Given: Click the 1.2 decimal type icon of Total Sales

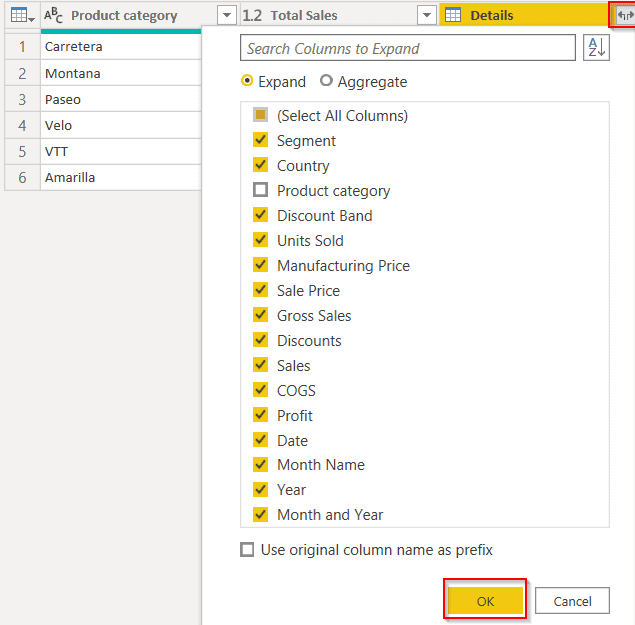Looking at the screenshot, I should tap(252, 15).
